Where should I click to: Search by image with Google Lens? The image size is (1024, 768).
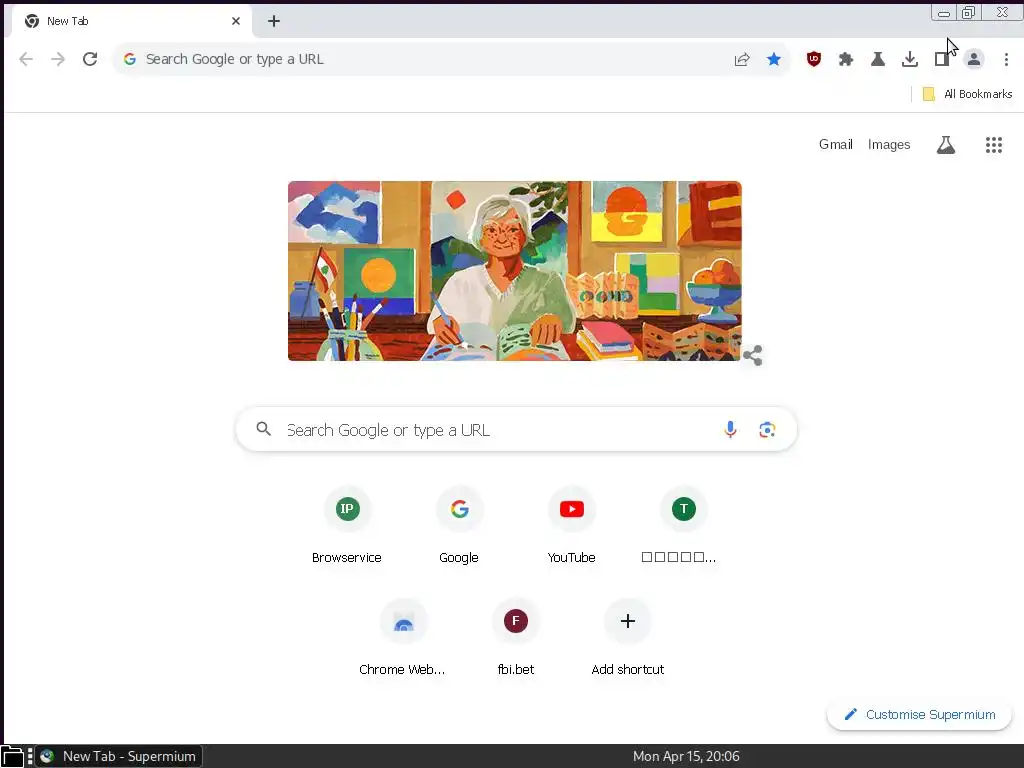point(767,429)
